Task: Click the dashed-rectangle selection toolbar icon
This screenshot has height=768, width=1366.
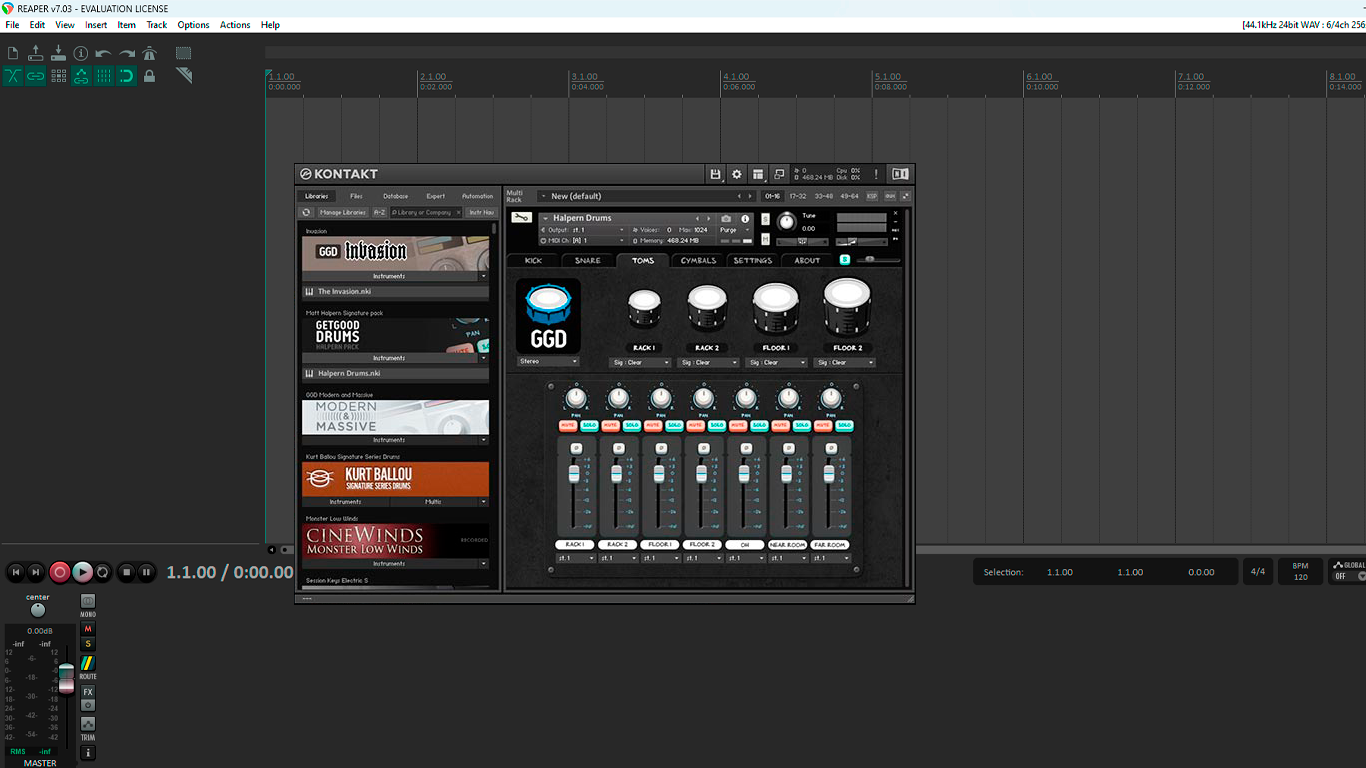Action: (184, 53)
